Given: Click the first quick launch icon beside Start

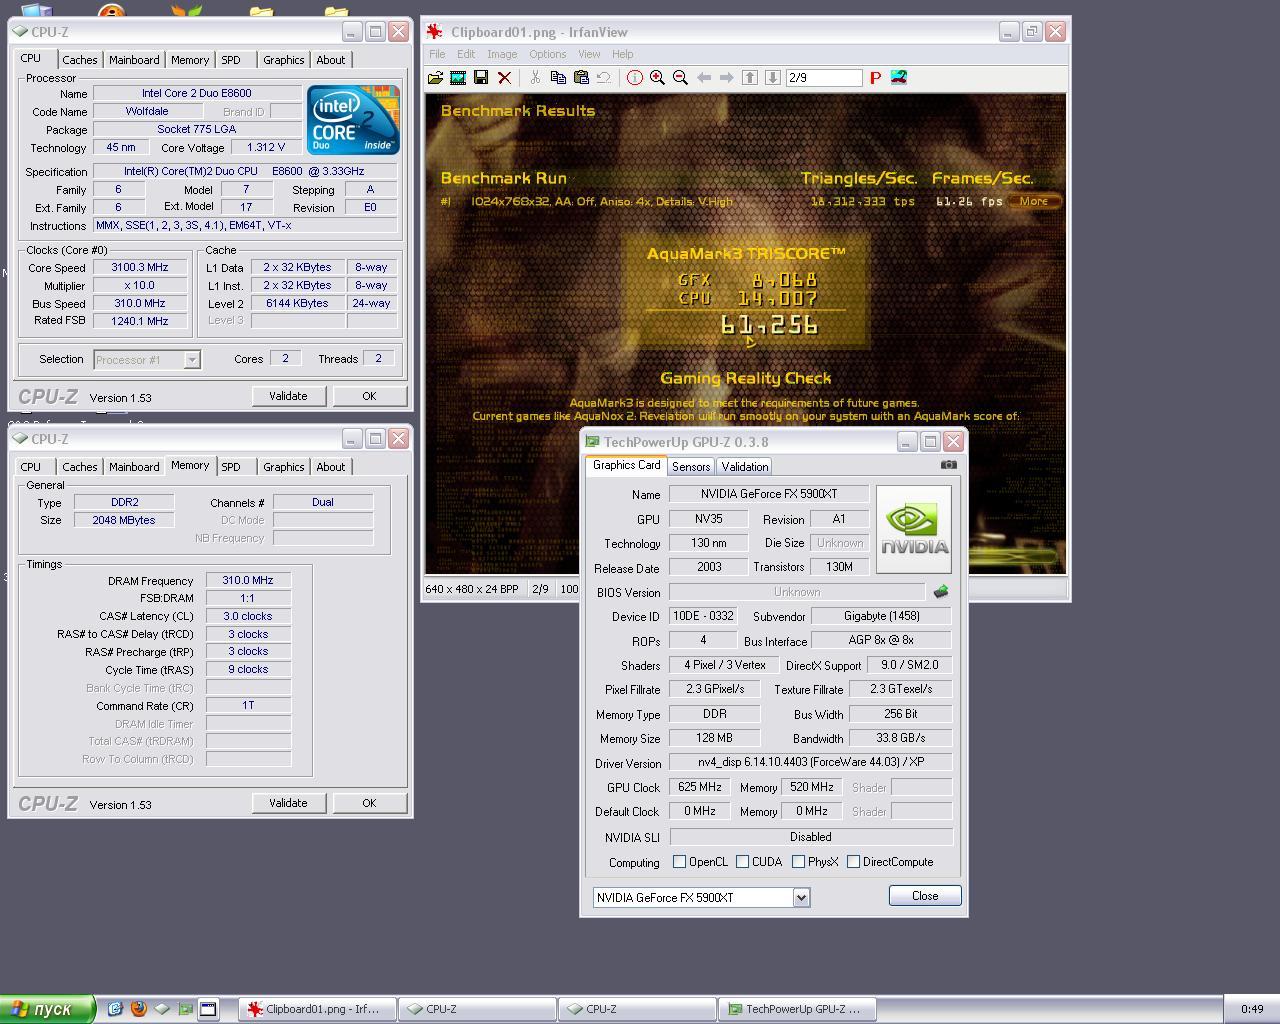Looking at the screenshot, I should 115,1009.
